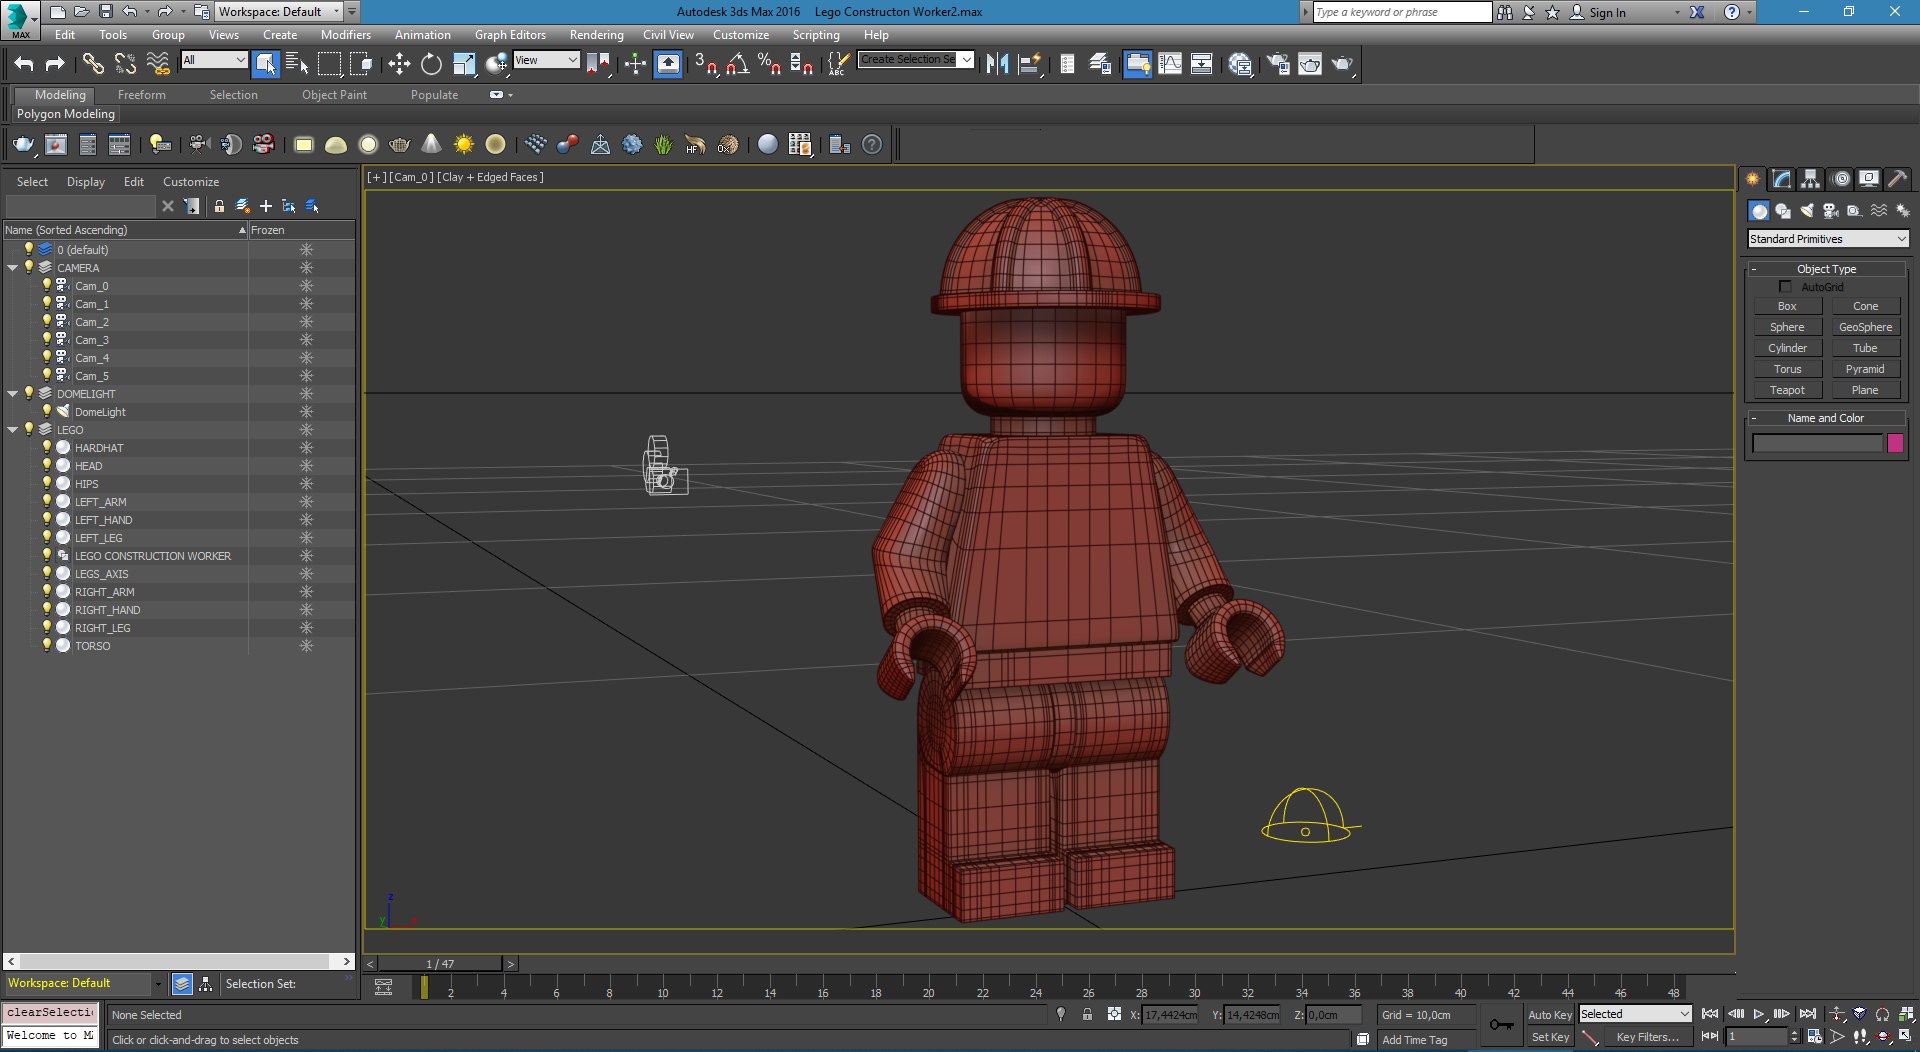This screenshot has width=1920, height=1052.
Task: Toggle Percent Snap icon
Action: (769, 64)
